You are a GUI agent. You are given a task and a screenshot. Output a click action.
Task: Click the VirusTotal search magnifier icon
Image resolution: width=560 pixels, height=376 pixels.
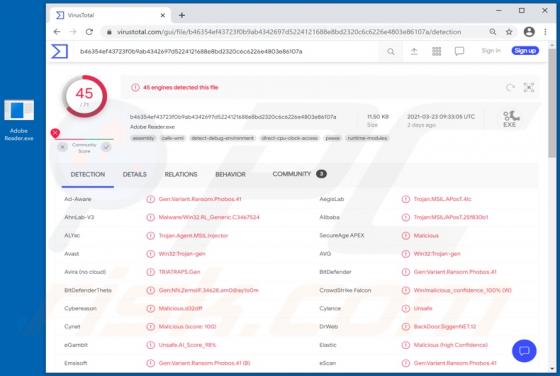391,52
